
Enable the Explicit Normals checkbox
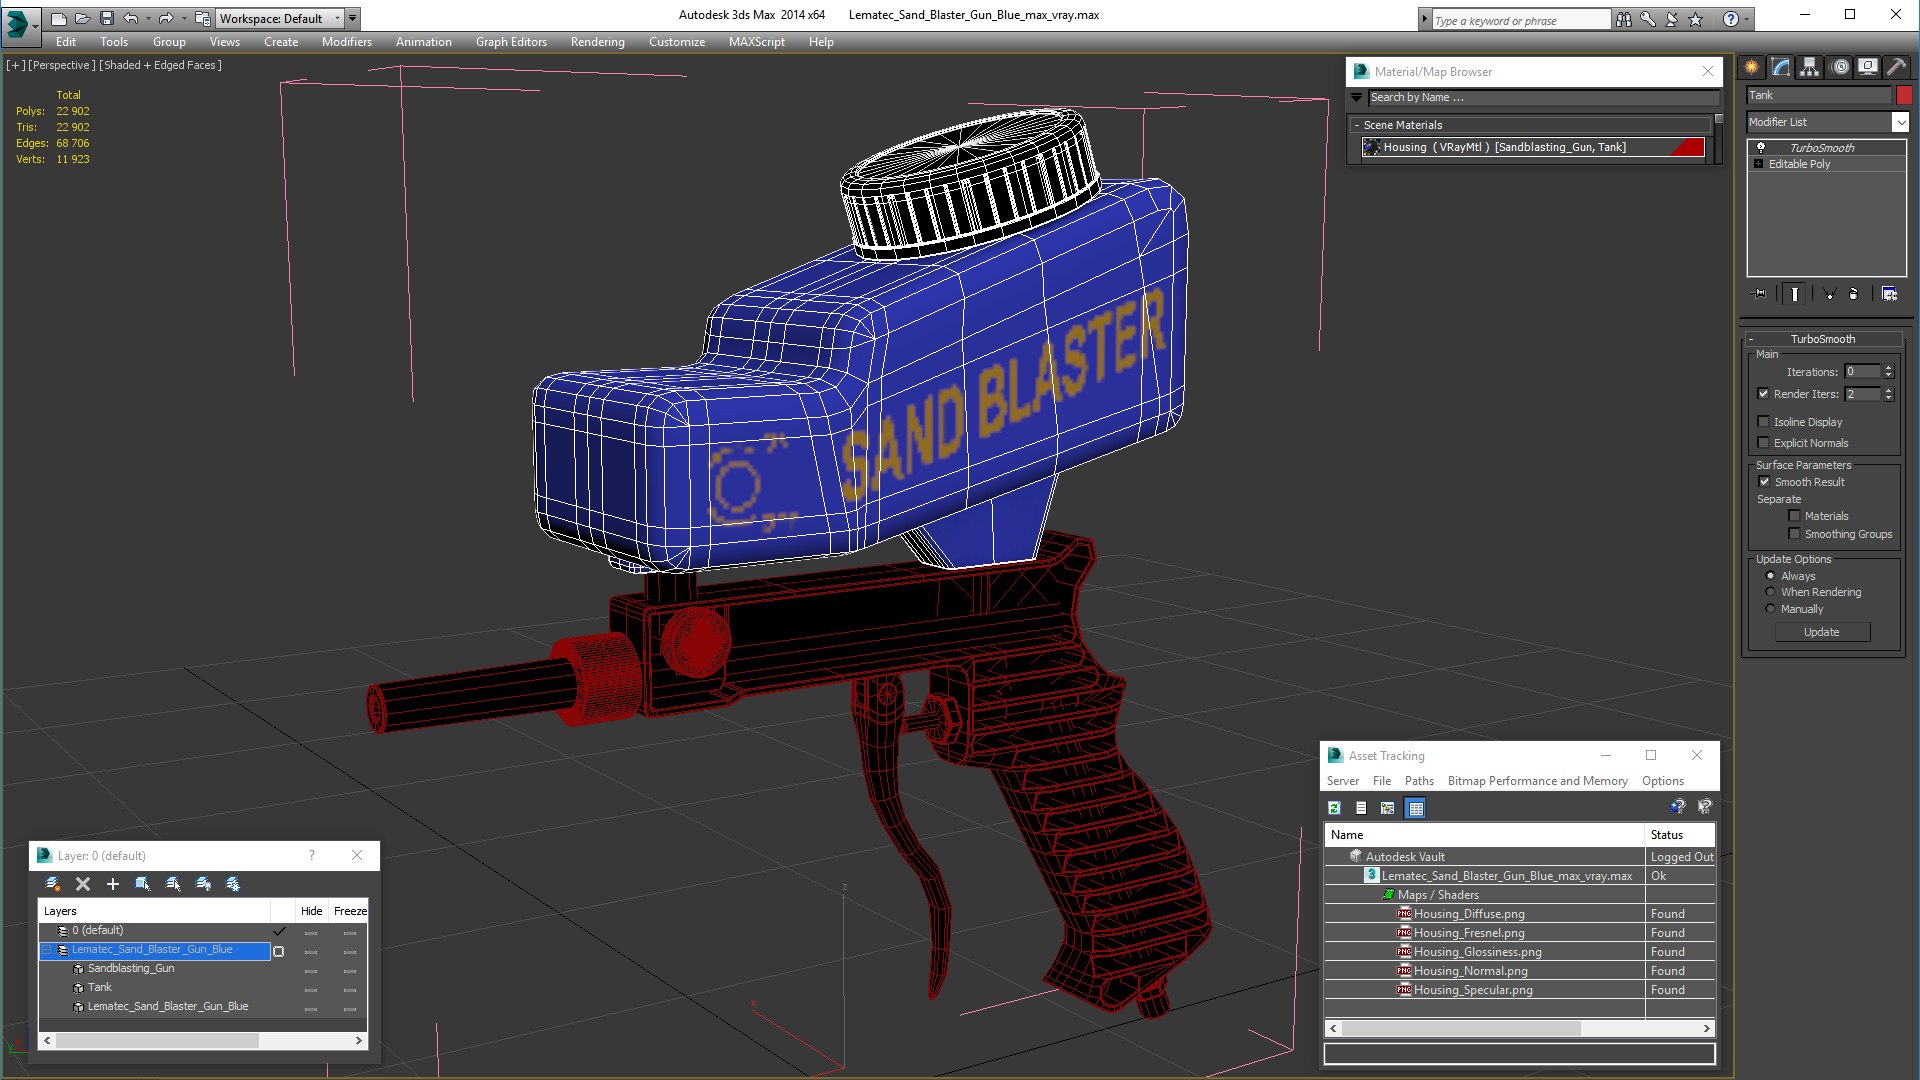pyautogui.click(x=1763, y=443)
